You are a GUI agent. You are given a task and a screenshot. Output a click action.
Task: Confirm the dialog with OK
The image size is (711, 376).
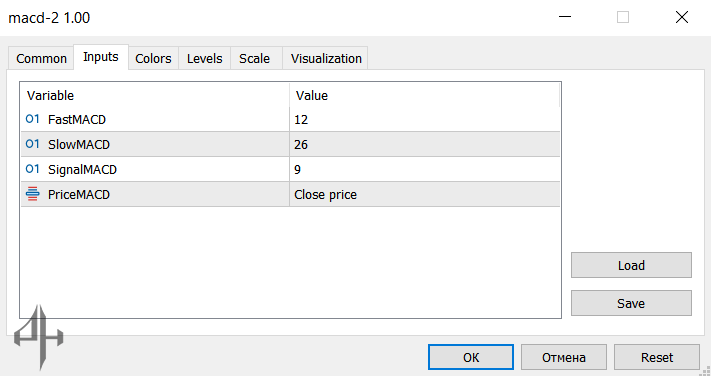click(471, 357)
